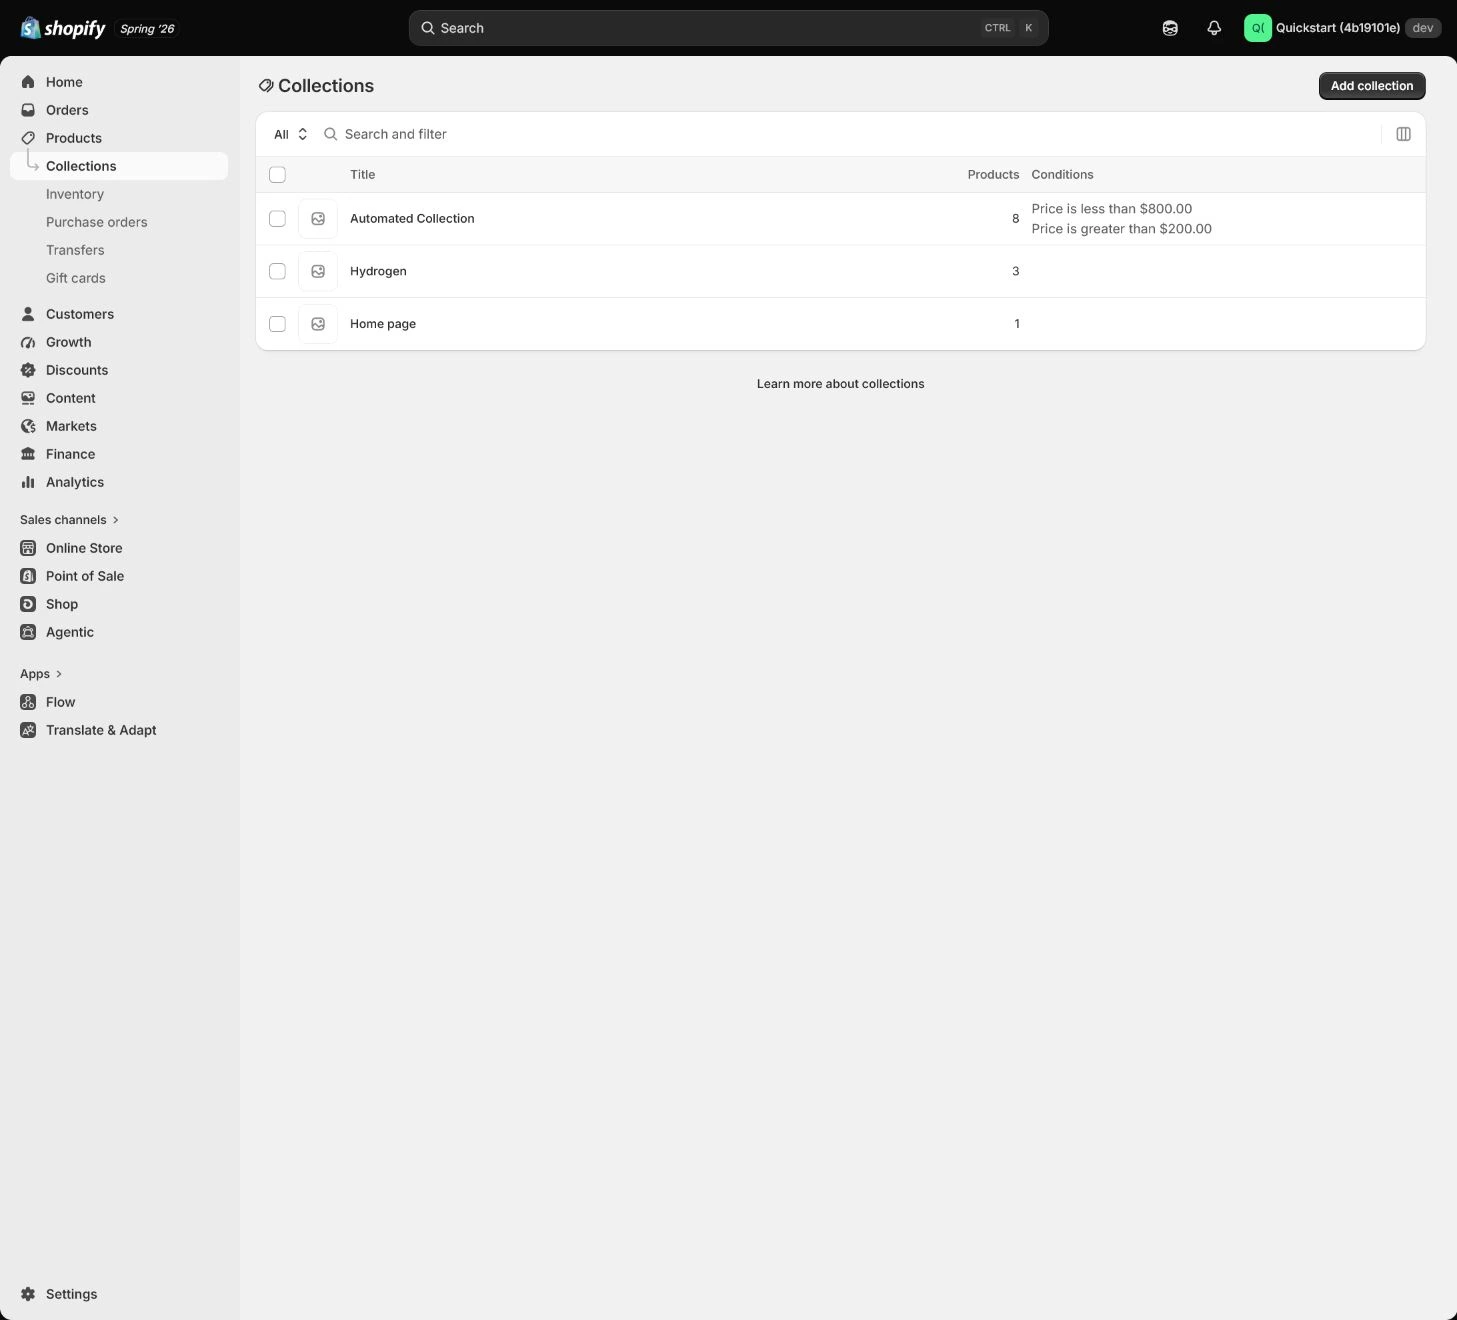Click the magnifier icon beside Search and filter
This screenshot has height=1320, width=1457.
pyautogui.click(x=330, y=134)
